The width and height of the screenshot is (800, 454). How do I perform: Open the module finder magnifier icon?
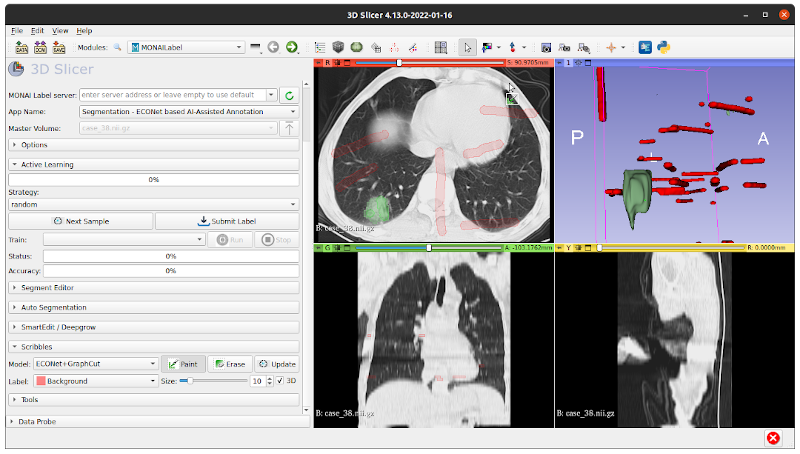coord(117,47)
